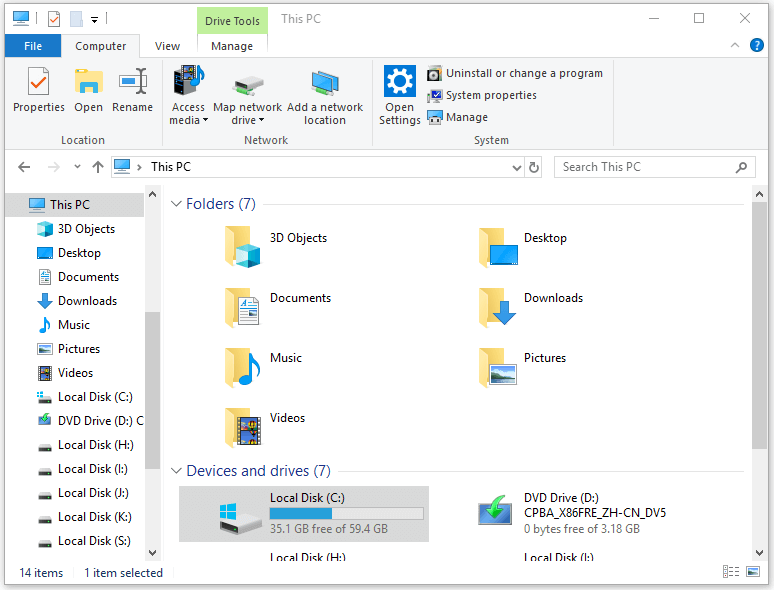Click the Up one level arrow

98,167
